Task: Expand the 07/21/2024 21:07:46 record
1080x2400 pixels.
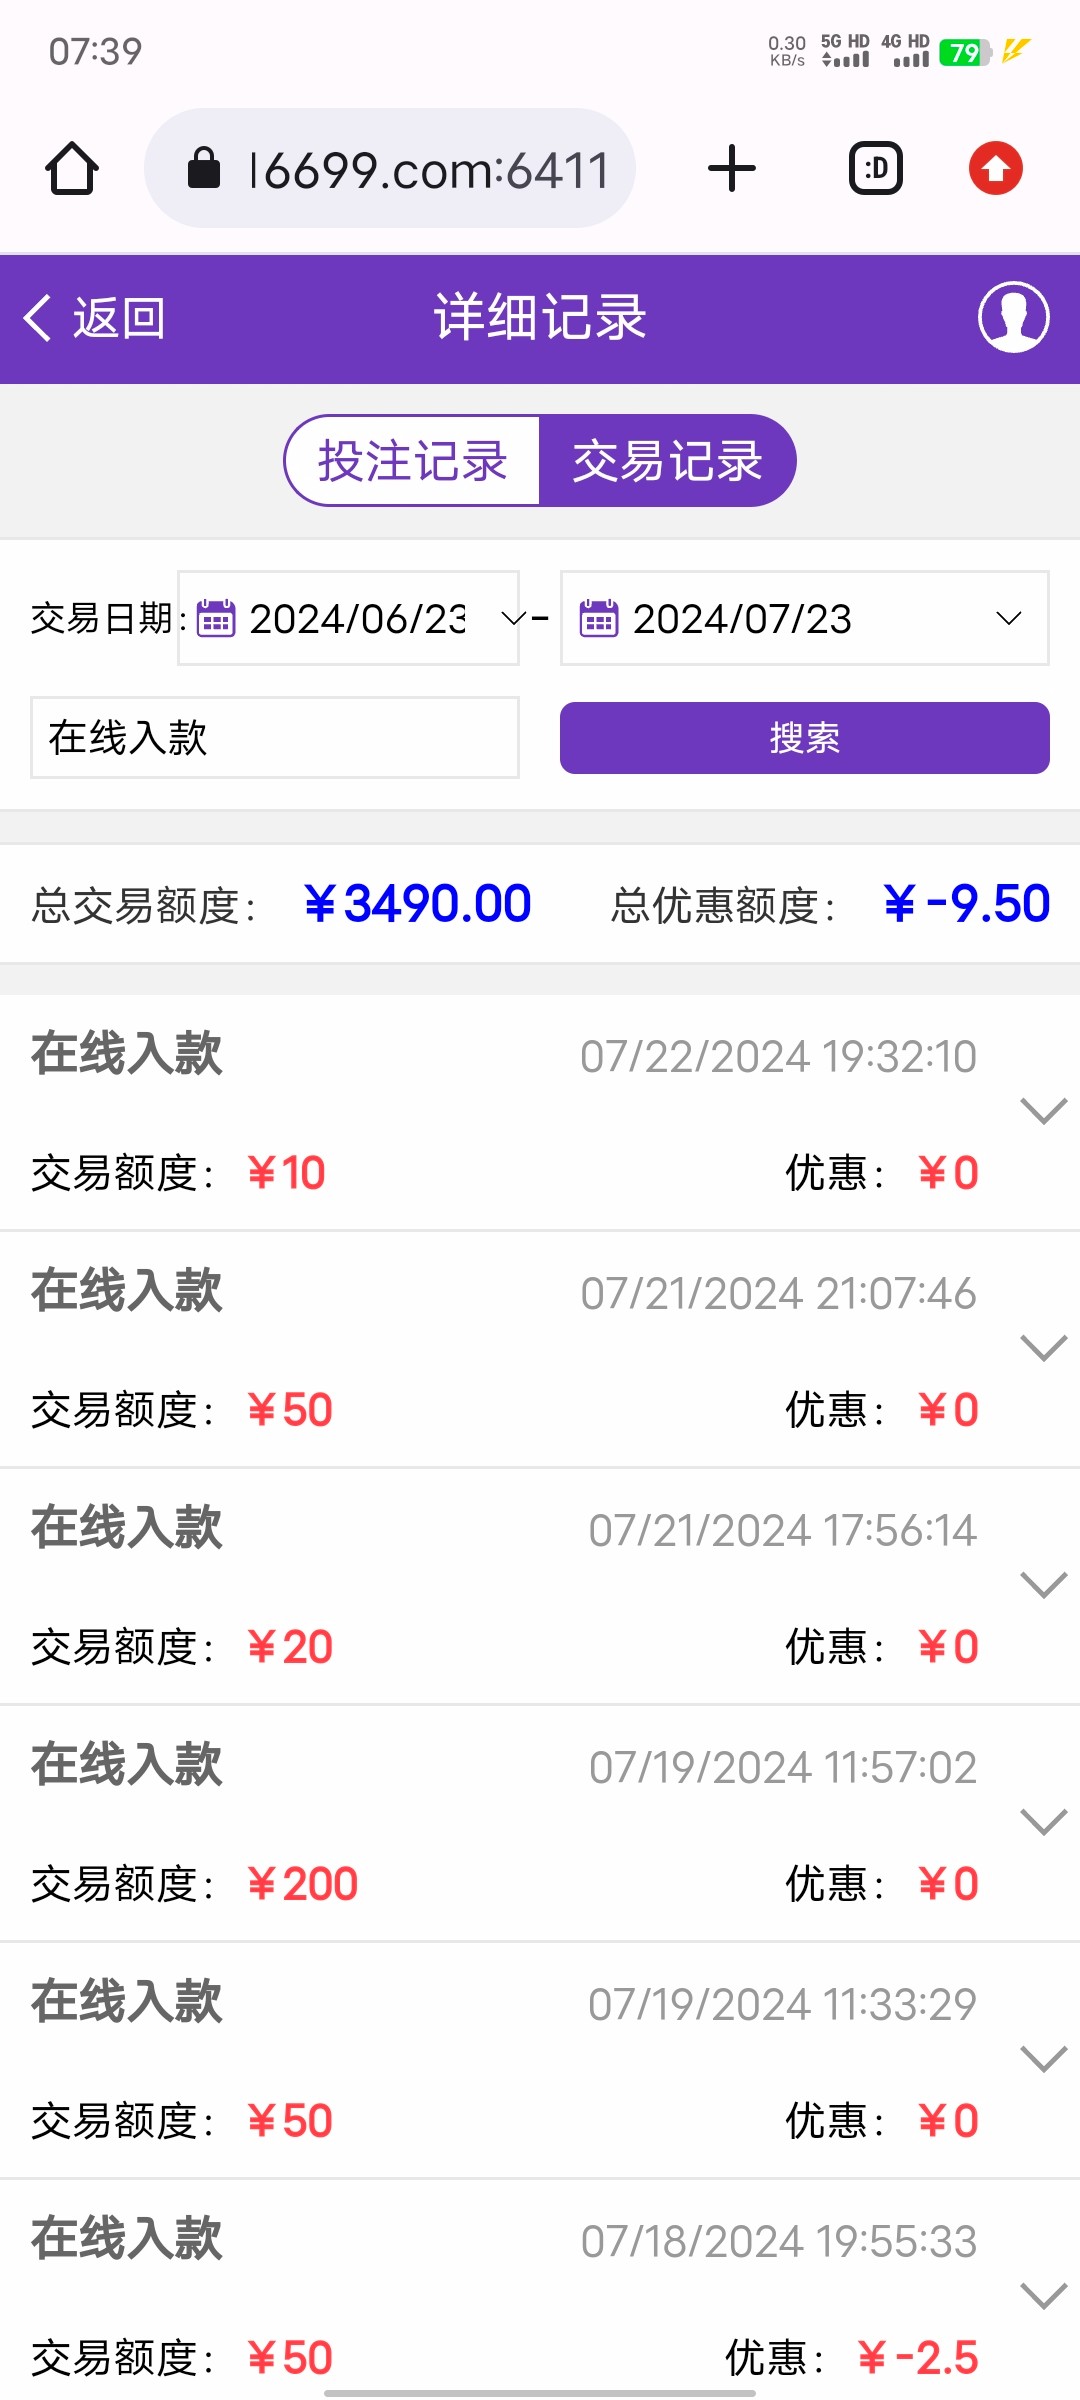Action: point(1043,1348)
